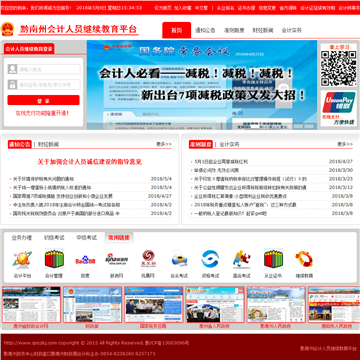The width and height of the screenshot is (360, 360).
Task: Open the Baidu icon link
Action: [85, 260]
